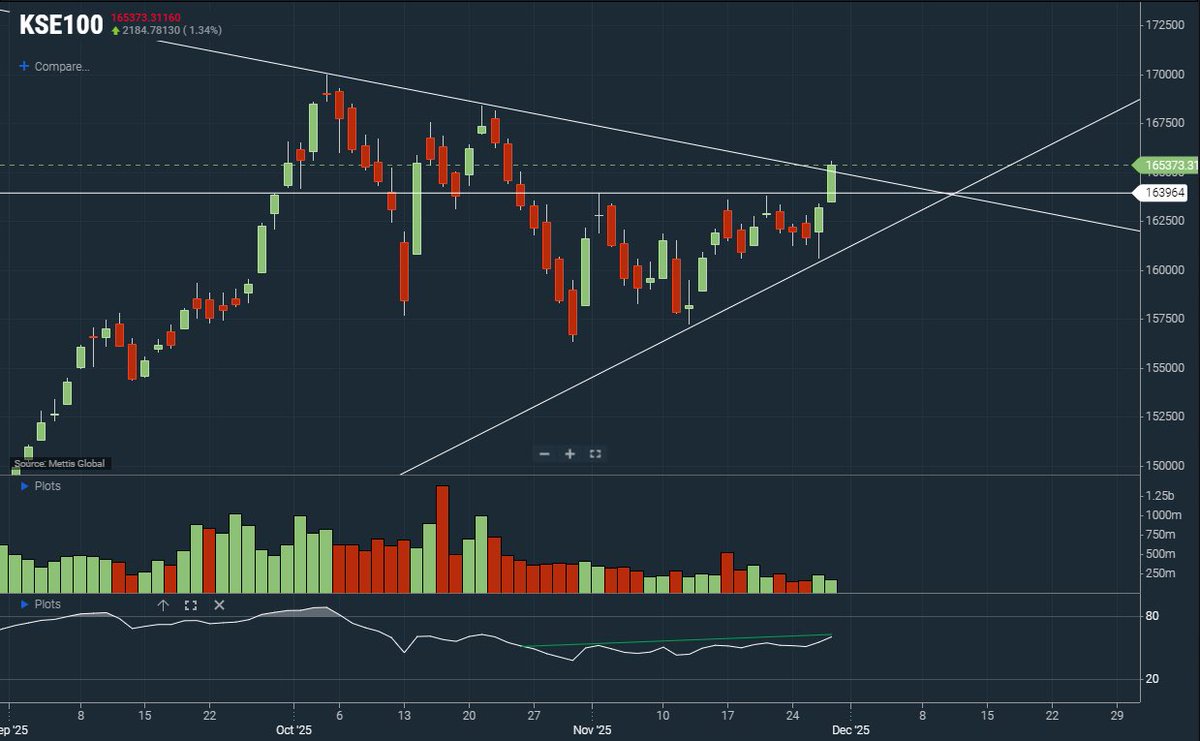Click the 750m volume axis label
Image resolution: width=1200 pixels, height=741 pixels.
point(1161,534)
